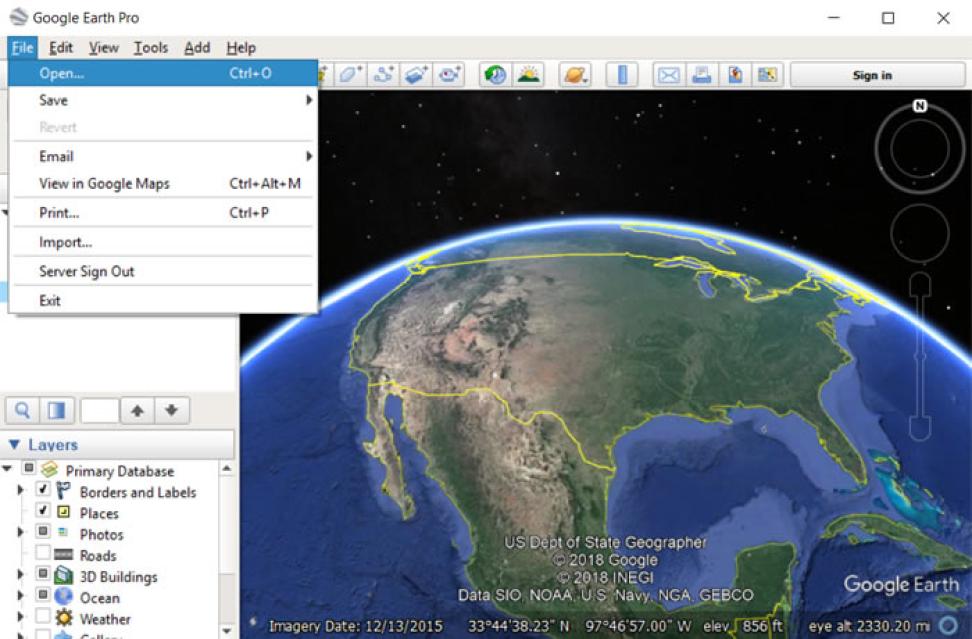972x639 pixels.
Task: Click the Ocean globe layer icon
Action: [63, 597]
